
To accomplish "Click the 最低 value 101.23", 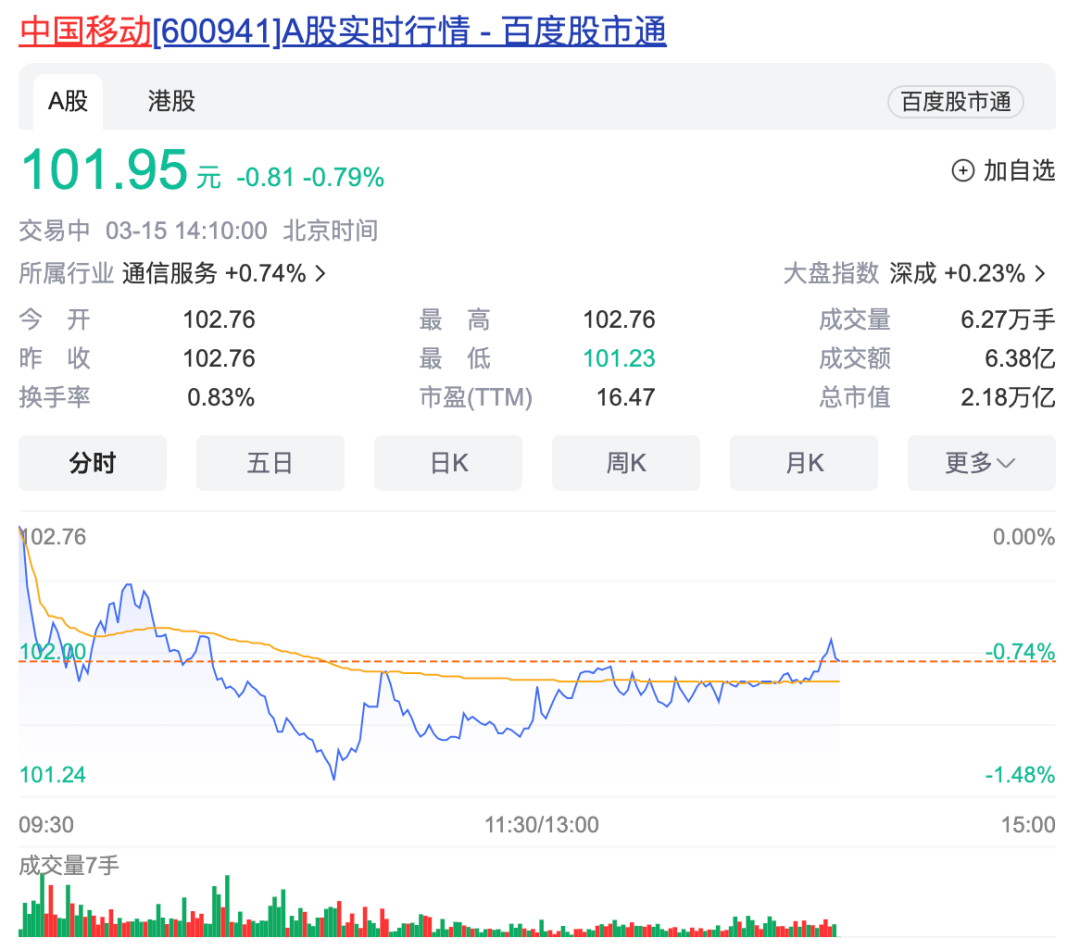I will (619, 358).
